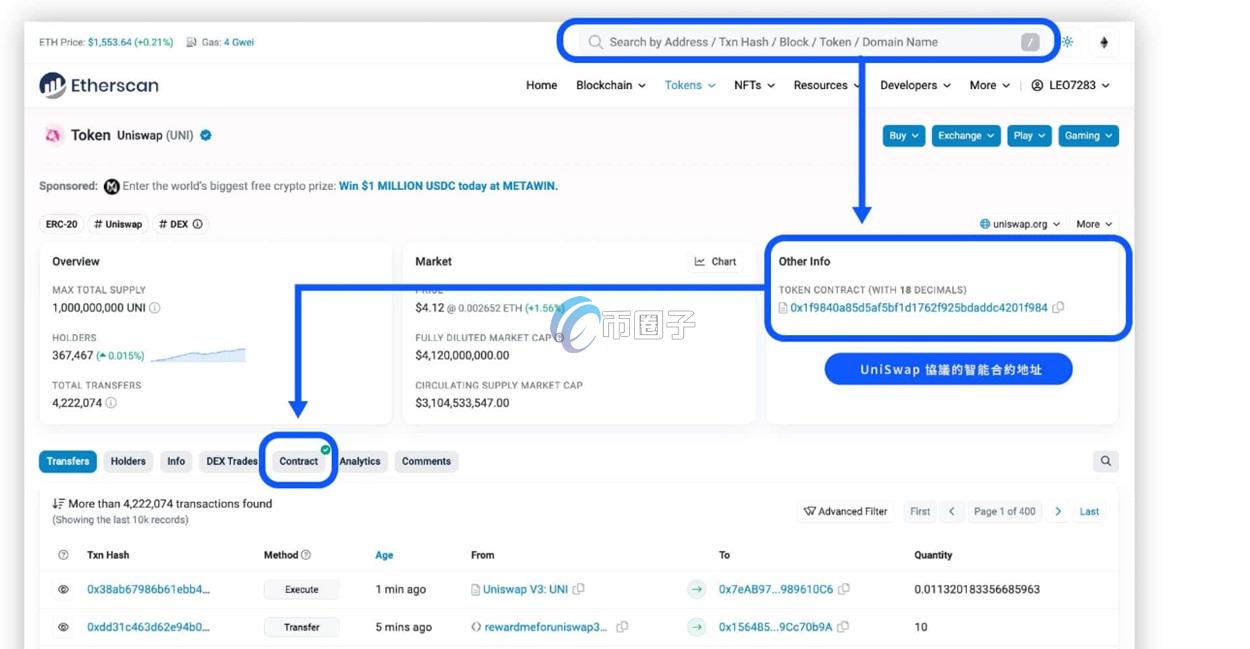Toggle the light/dark theme sun icon
This screenshot has height=649, width=1250.
(1066, 41)
